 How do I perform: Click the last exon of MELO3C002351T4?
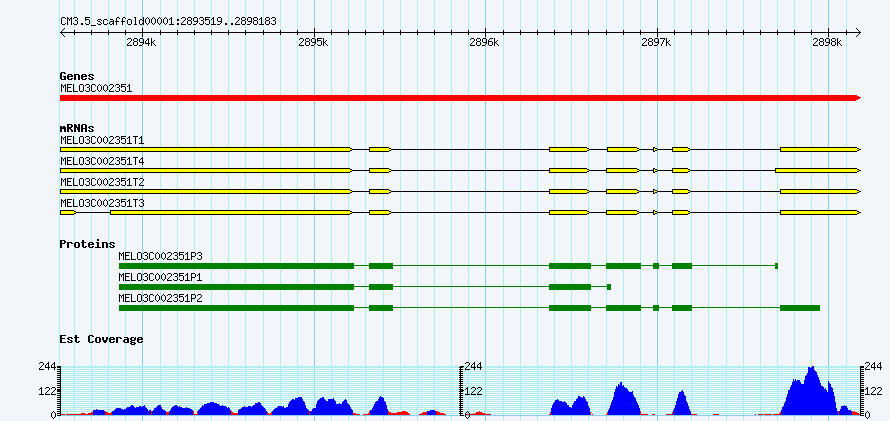(x=818, y=170)
